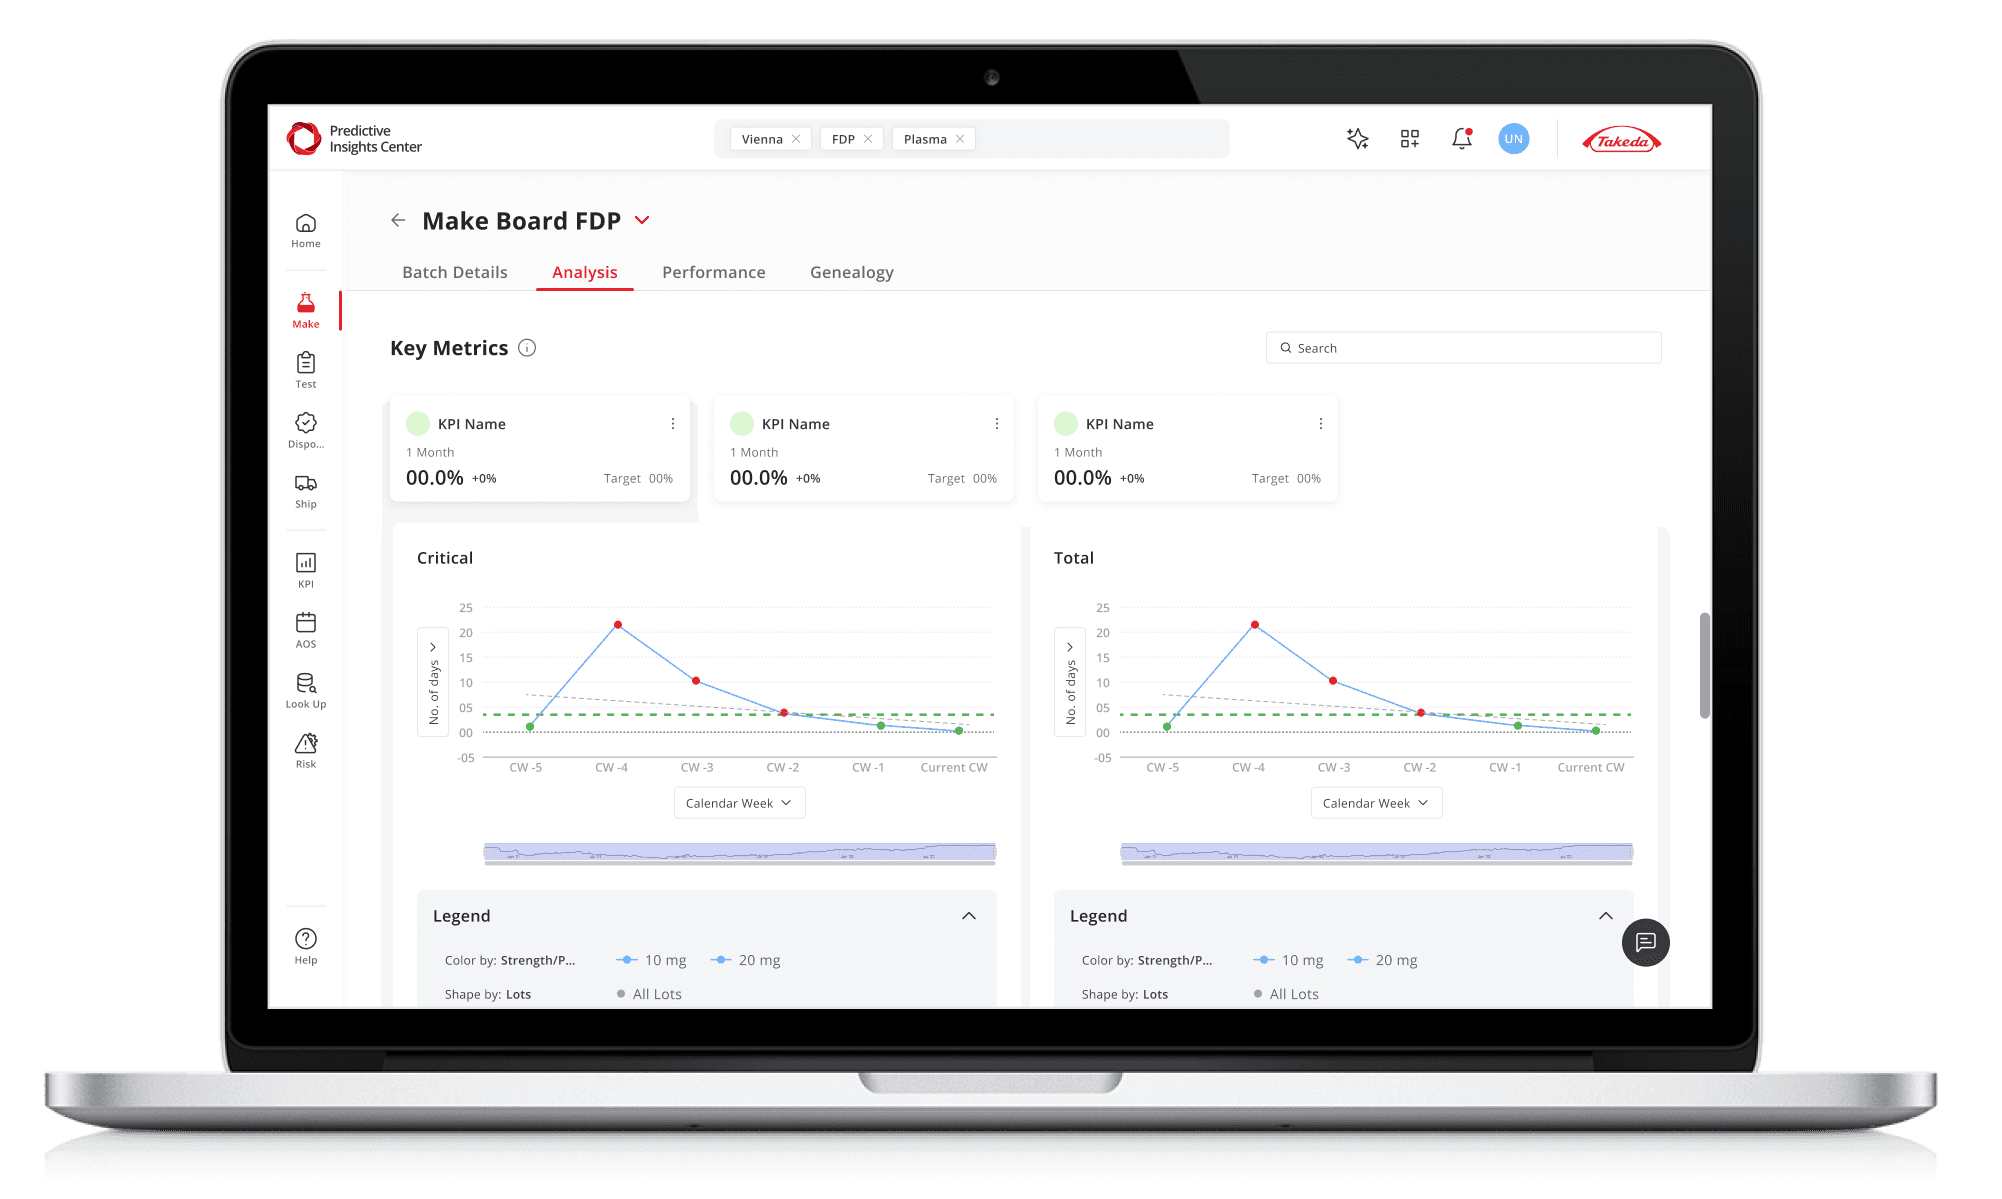Open the chat bubble button
2002x1199 pixels.
tap(1645, 942)
